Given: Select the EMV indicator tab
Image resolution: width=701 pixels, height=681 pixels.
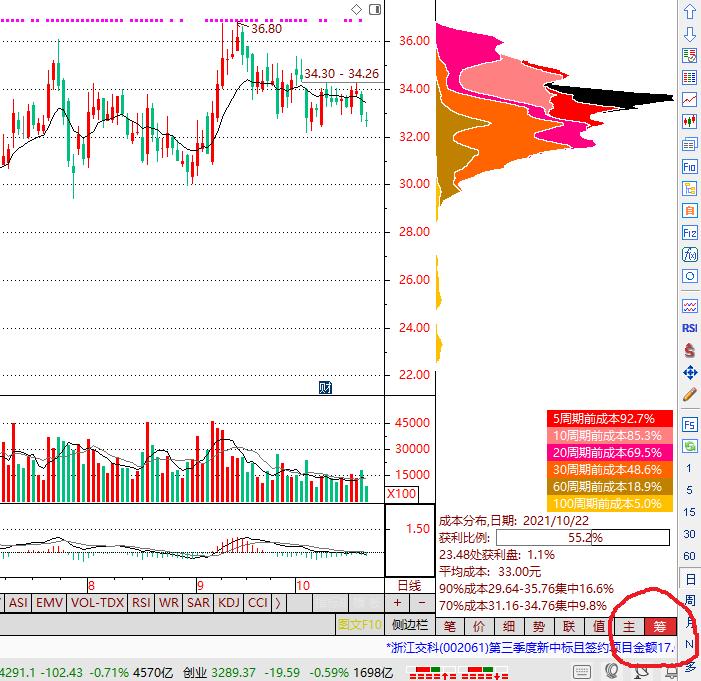Looking at the screenshot, I should pyautogui.click(x=49, y=603).
